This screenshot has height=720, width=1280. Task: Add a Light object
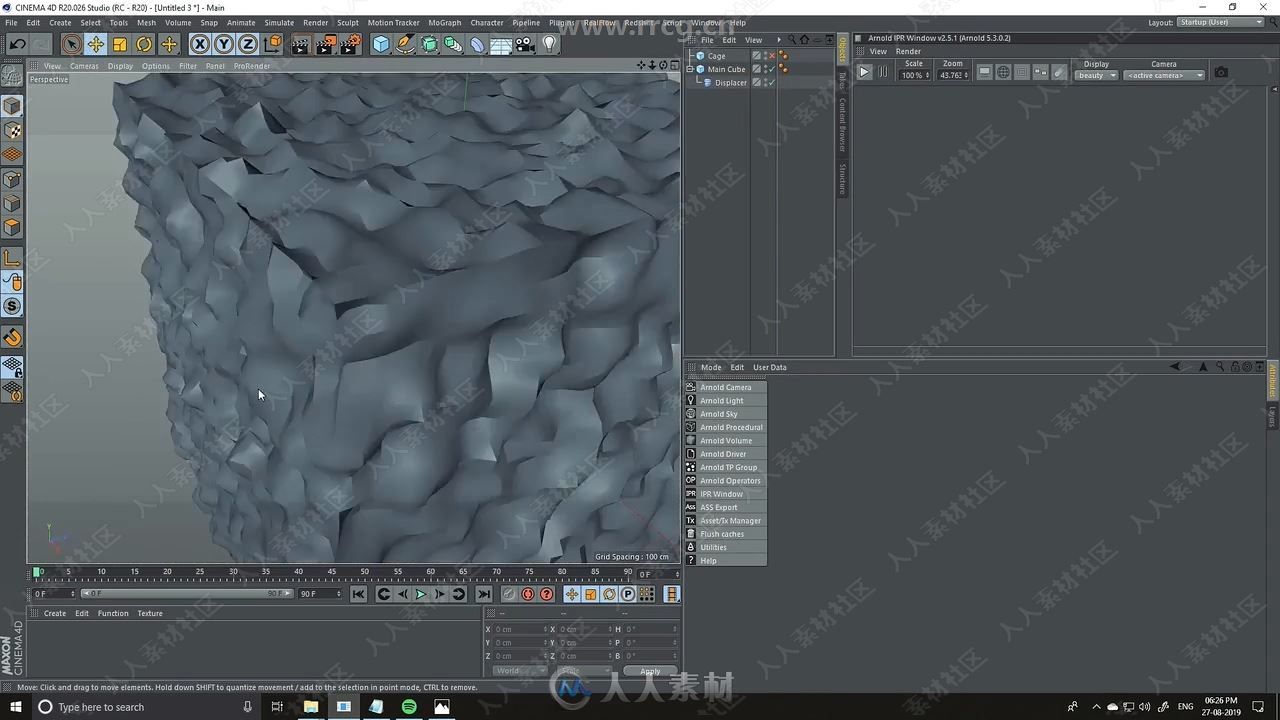[549, 44]
